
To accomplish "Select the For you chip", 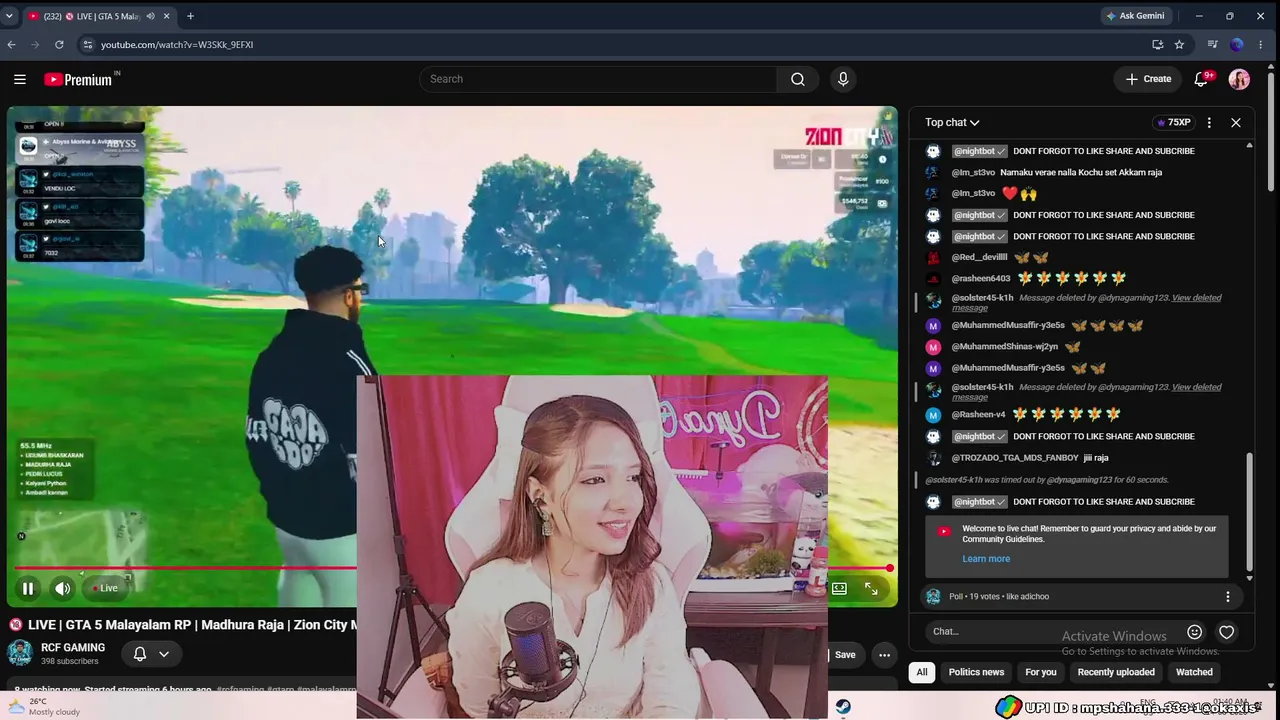I will (1040, 672).
